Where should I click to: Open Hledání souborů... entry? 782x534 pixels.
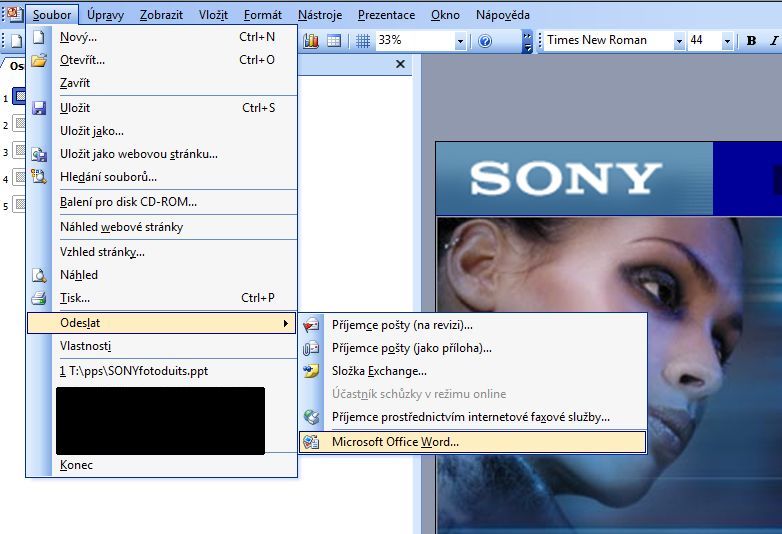click(162, 177)
